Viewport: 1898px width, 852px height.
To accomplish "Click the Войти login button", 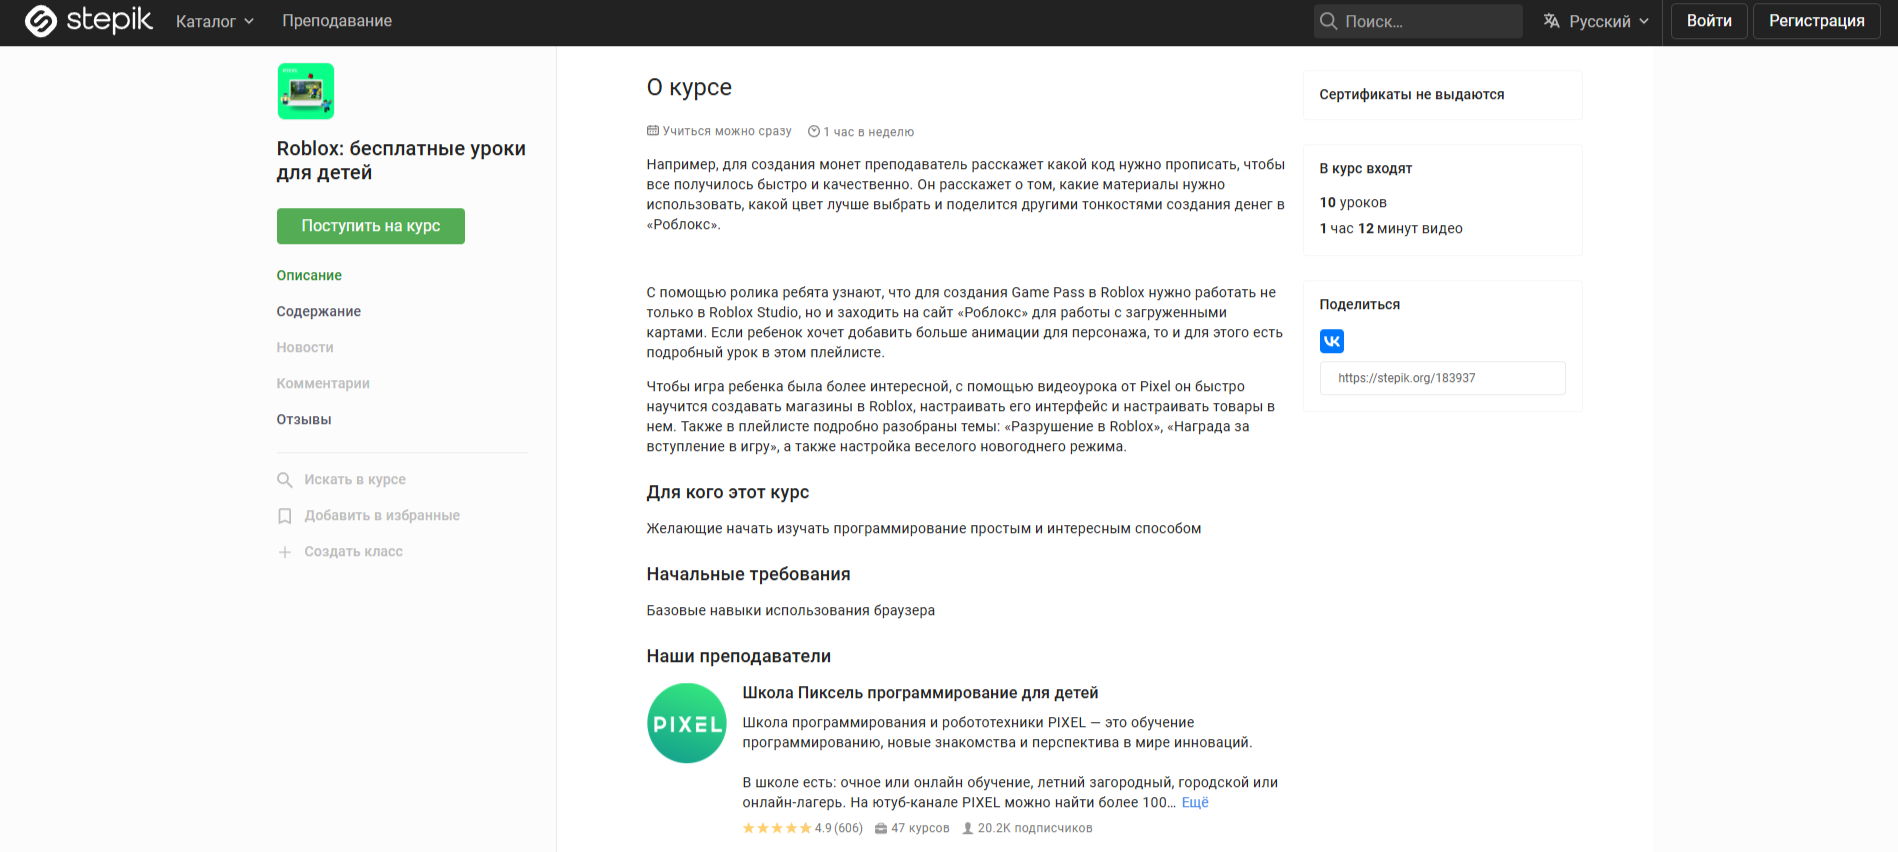I will coord(1708,21).
